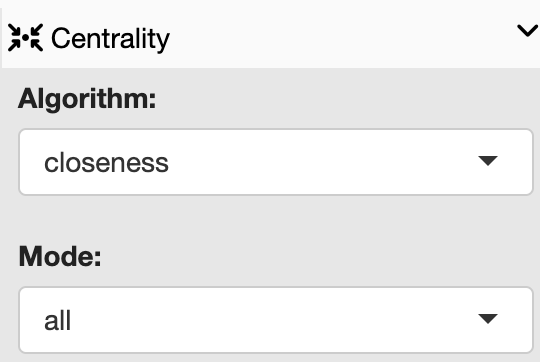Click blank space inside Algorithm box after closeness

coord(320,162)
